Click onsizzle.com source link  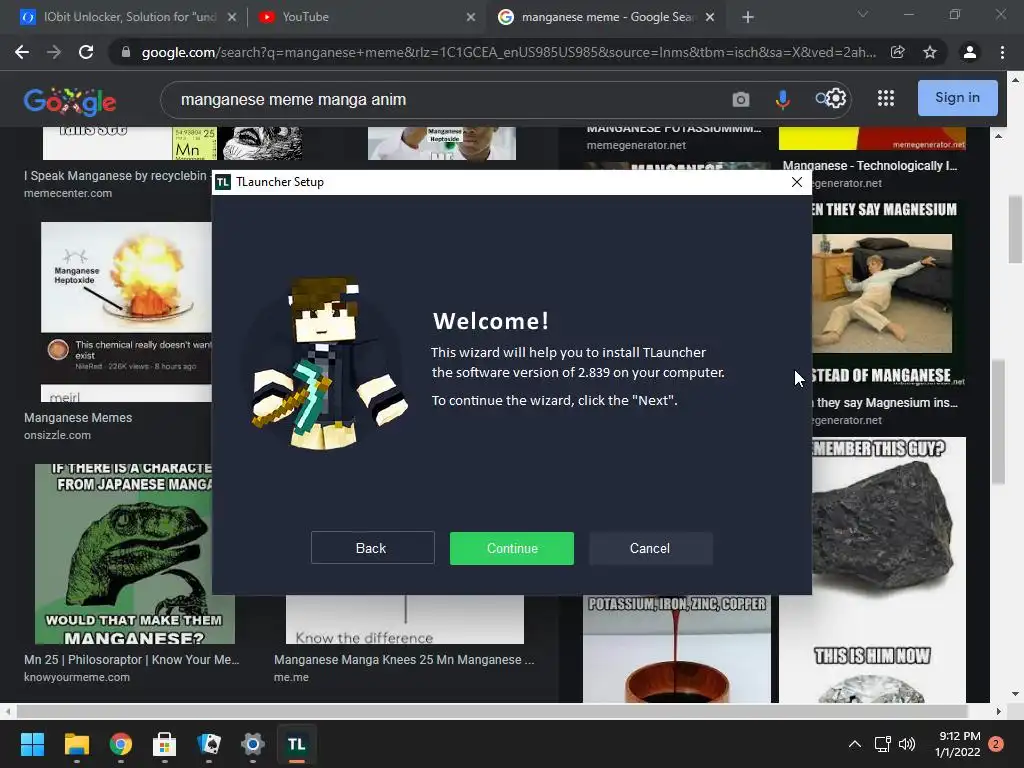[57, 435]
